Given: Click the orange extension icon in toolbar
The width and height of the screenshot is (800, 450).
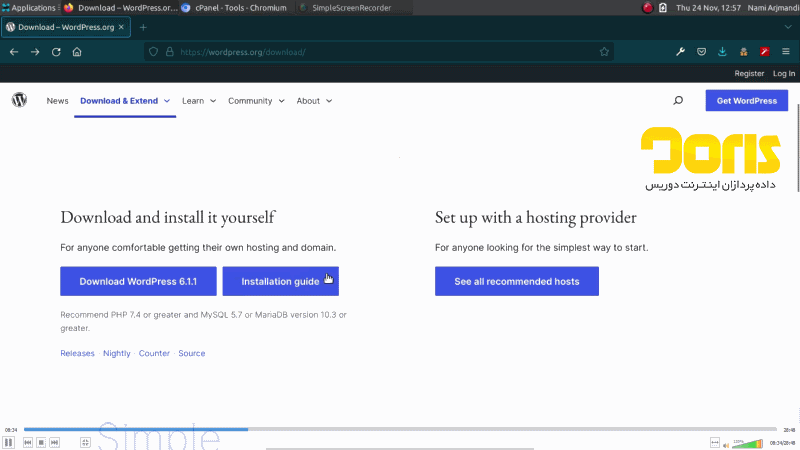Looking at the screenshot, I should point(743,52).
